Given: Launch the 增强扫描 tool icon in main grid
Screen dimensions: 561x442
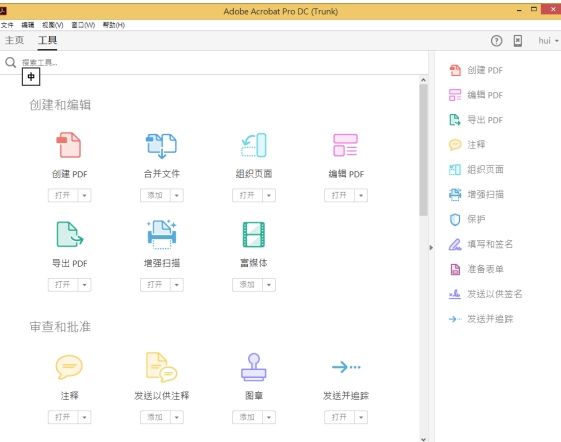Looking at the screenshot, I should pyautogui.click(x=162, y=234).
